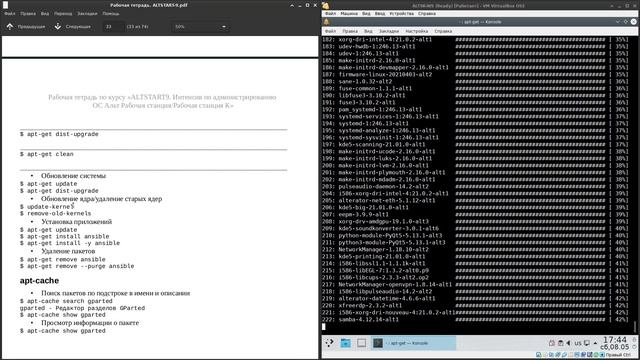Click '$ apt-get install -y ansible' line
Screen dimensions: 640x360
70,243
